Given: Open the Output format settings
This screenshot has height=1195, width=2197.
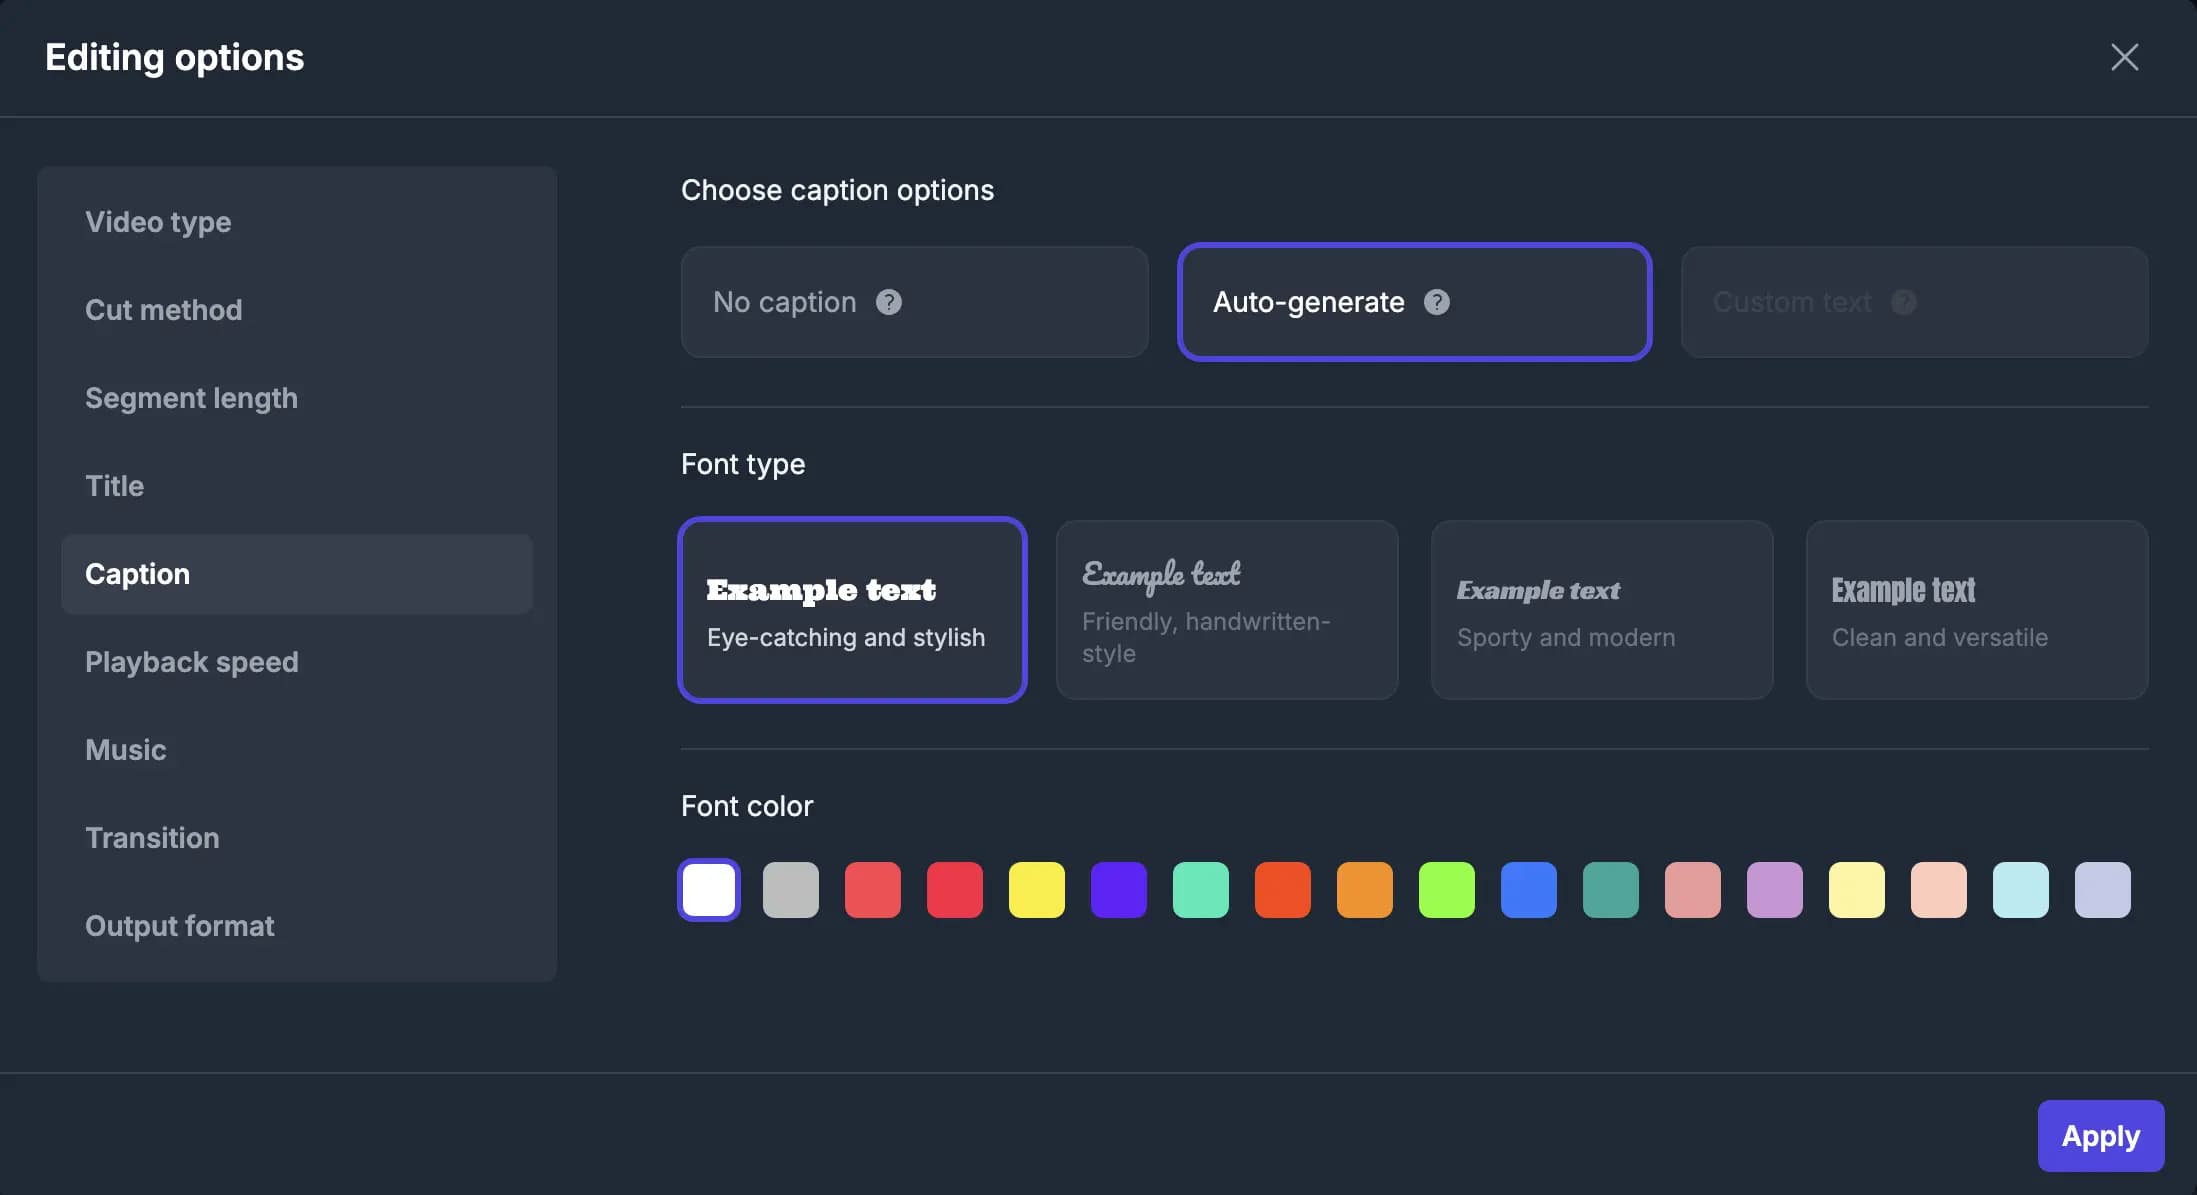Looking at the screenshot, I should (x=180, y=926).
